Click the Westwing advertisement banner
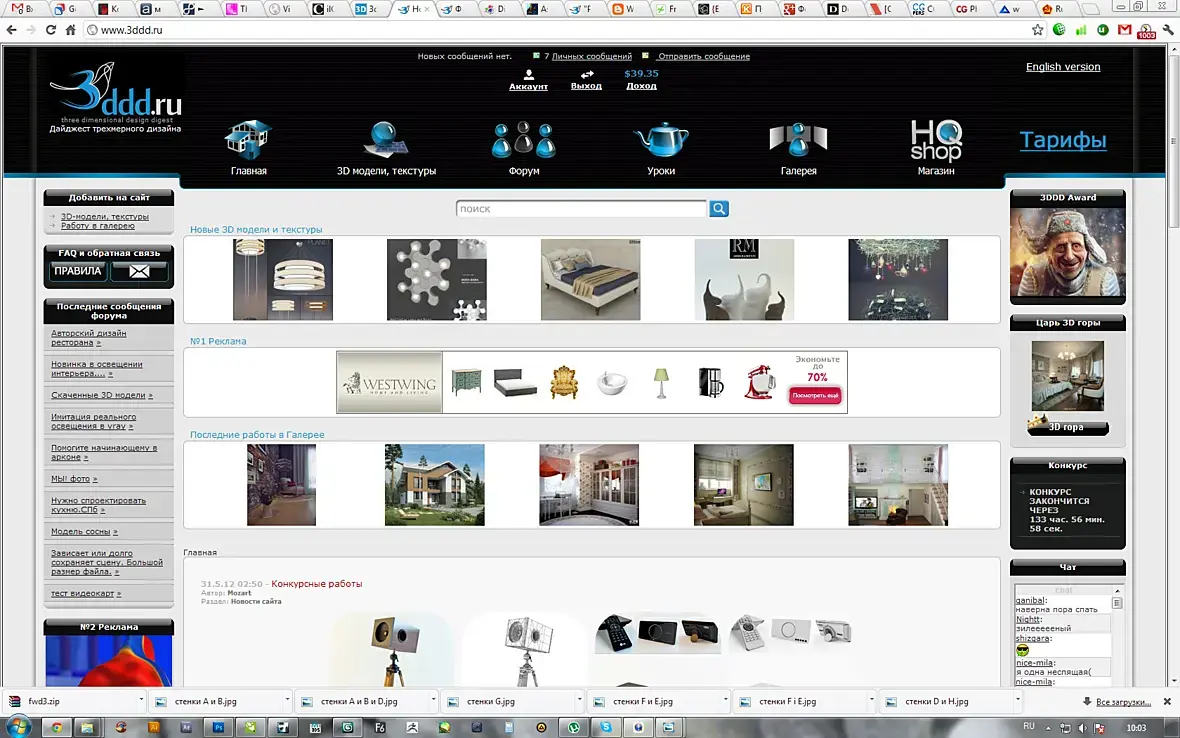1180x738 pixels. point(592,382)
